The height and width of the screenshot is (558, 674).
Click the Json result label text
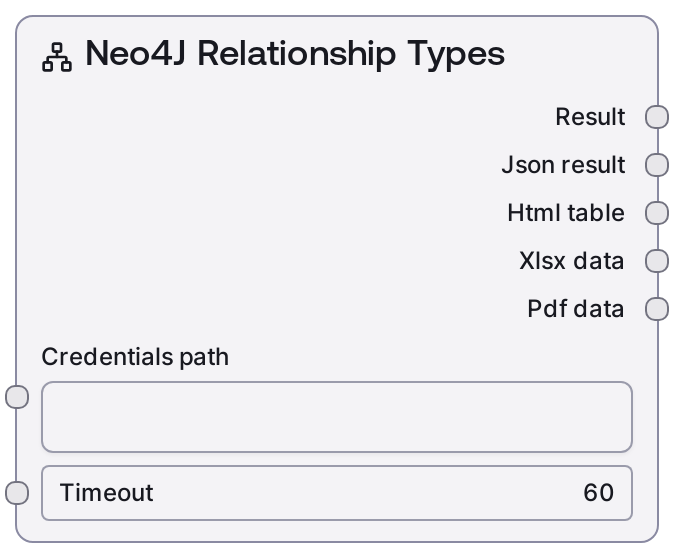563,165
